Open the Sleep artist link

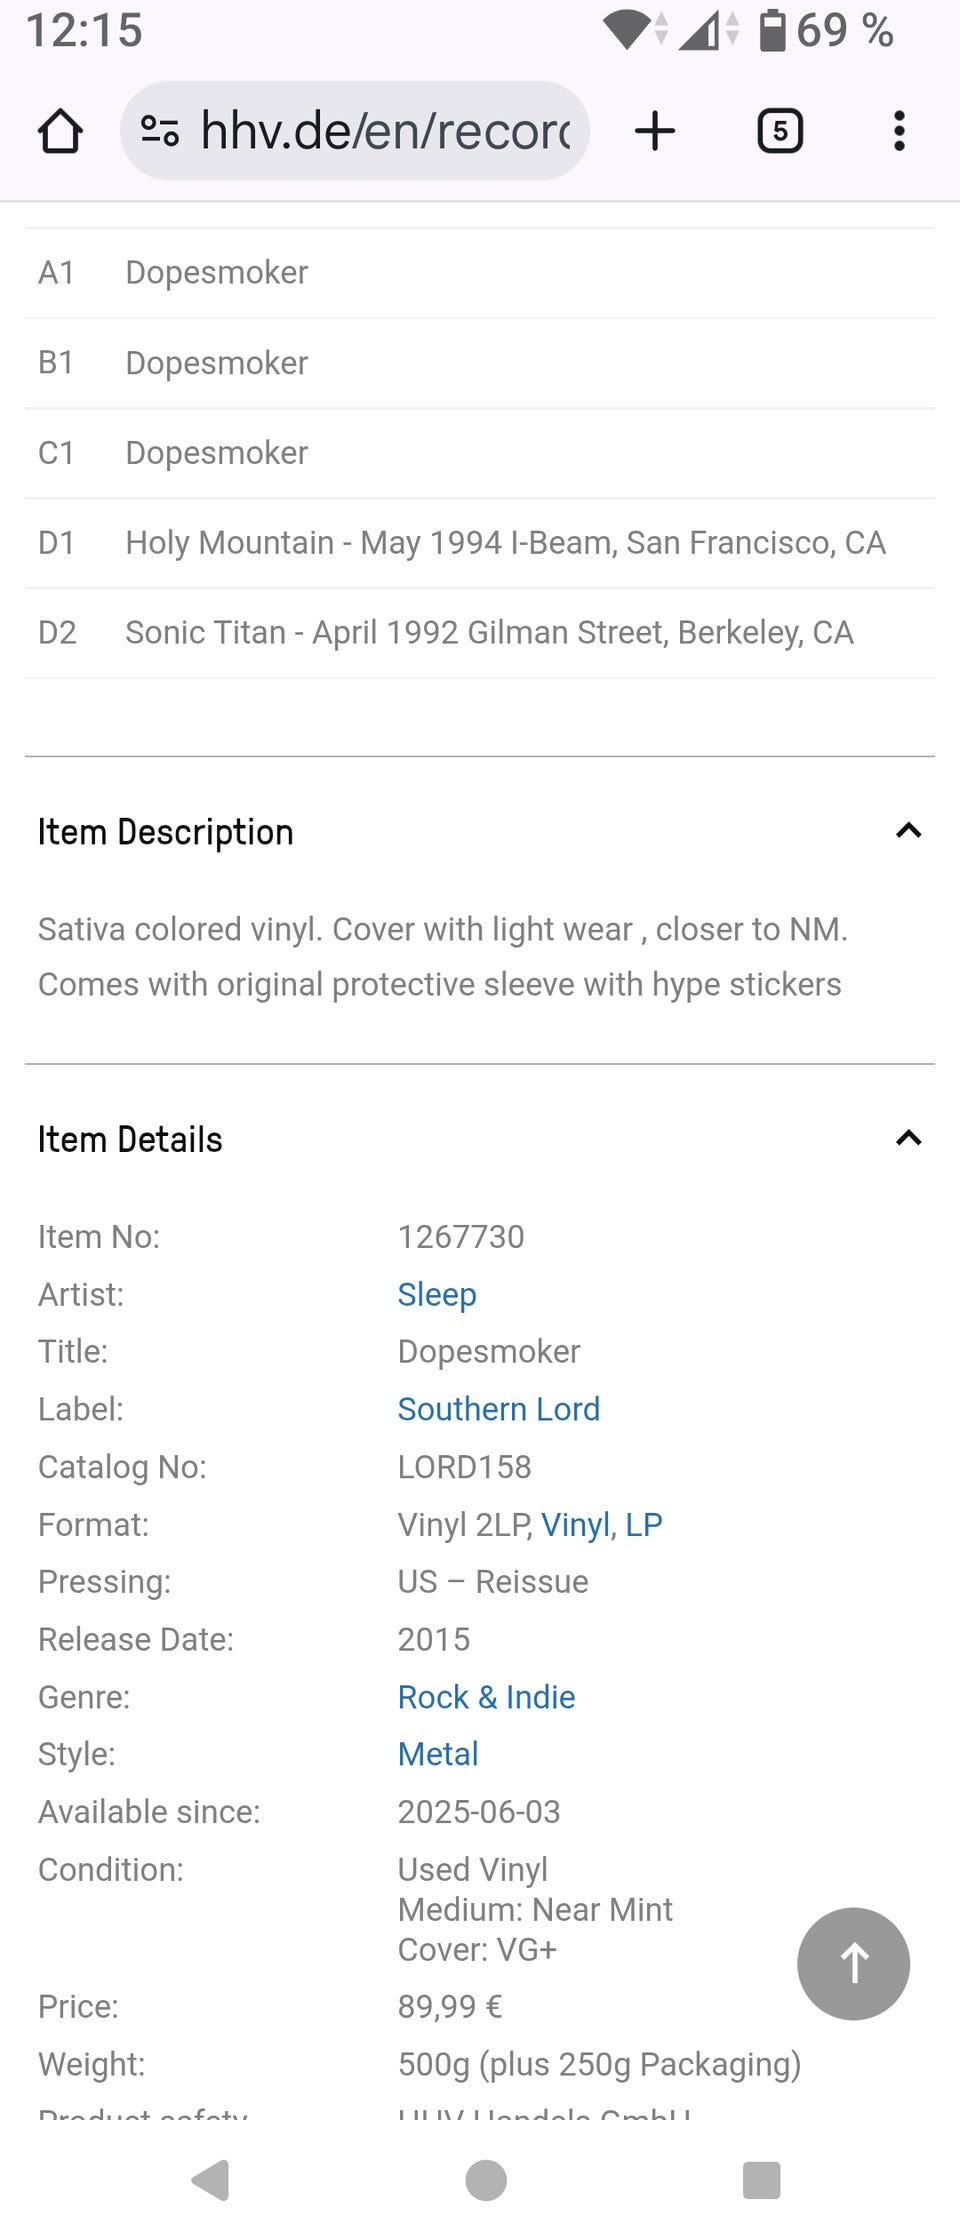click(437, 1294)
